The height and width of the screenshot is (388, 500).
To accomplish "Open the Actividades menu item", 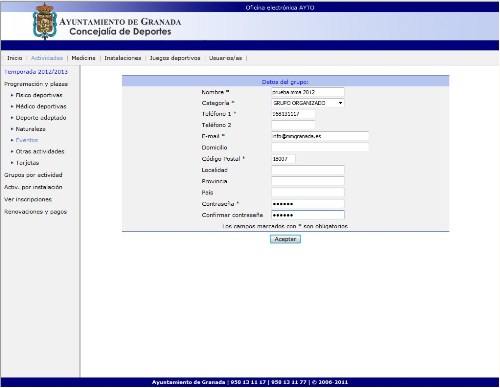I will click(x=47, y=58).
